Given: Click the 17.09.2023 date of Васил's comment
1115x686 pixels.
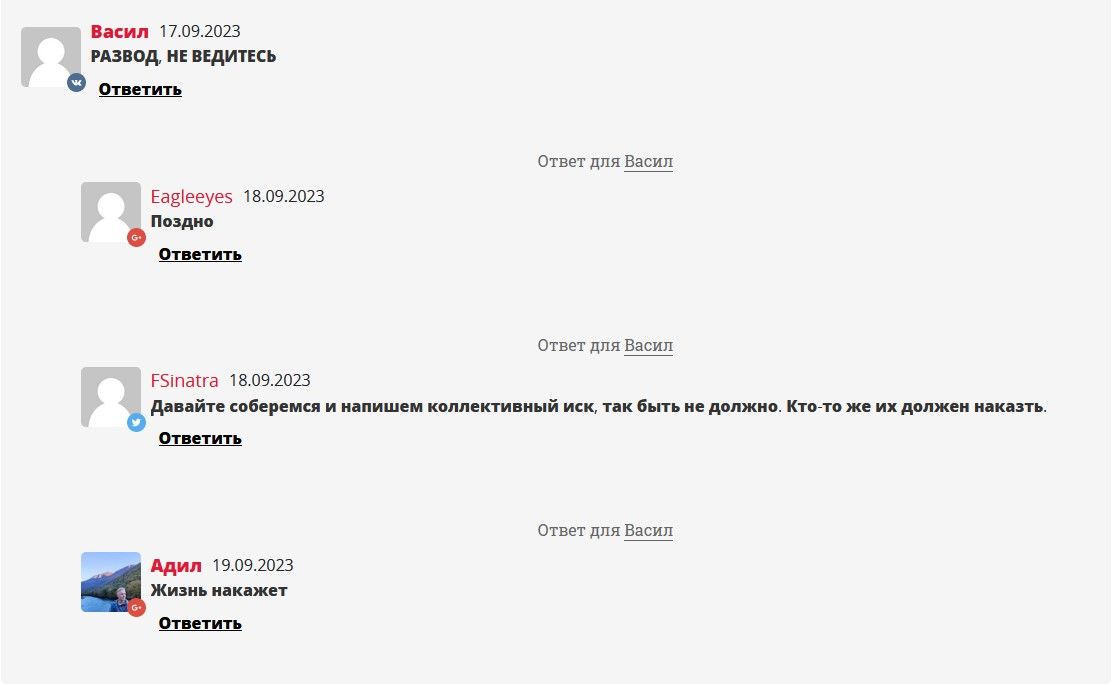Looking at the screenshot, I should coord(200,31).
